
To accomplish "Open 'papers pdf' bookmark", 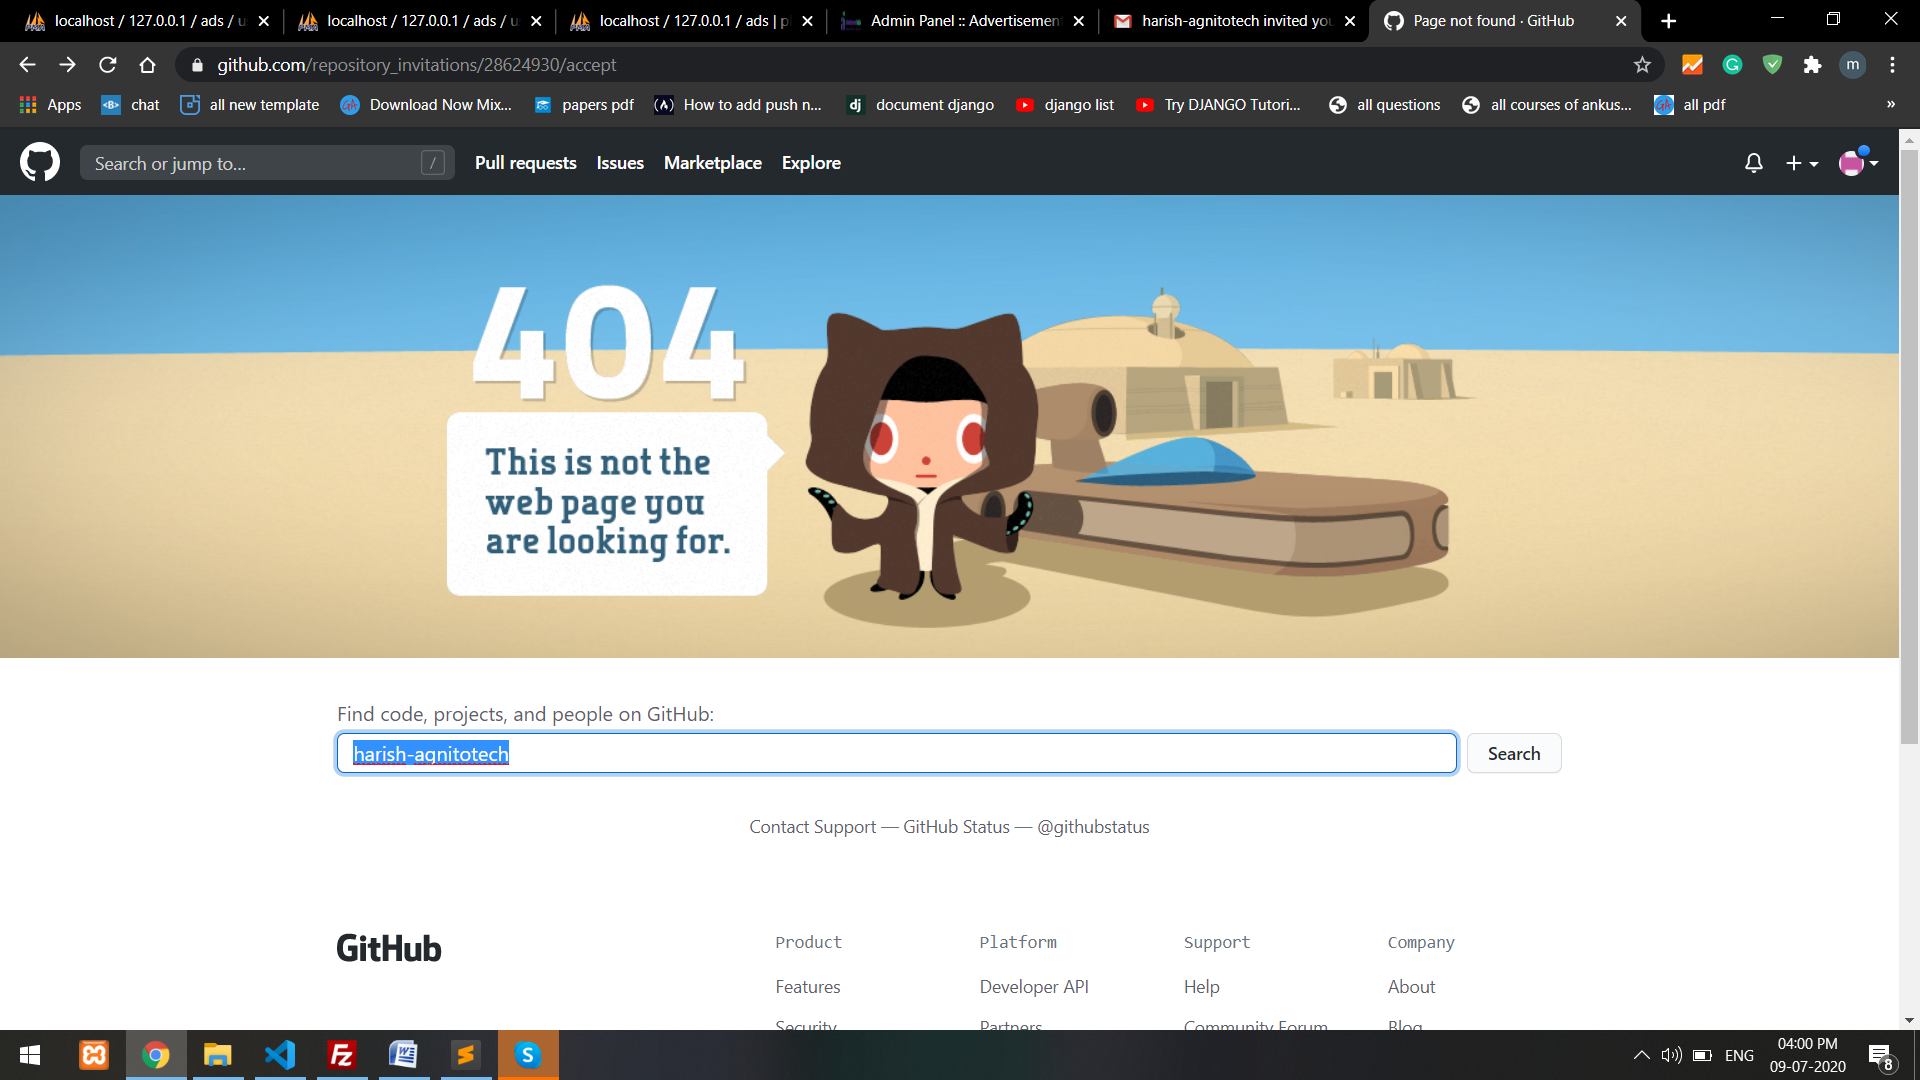I will pyautogui.click(x=585, y=104).
